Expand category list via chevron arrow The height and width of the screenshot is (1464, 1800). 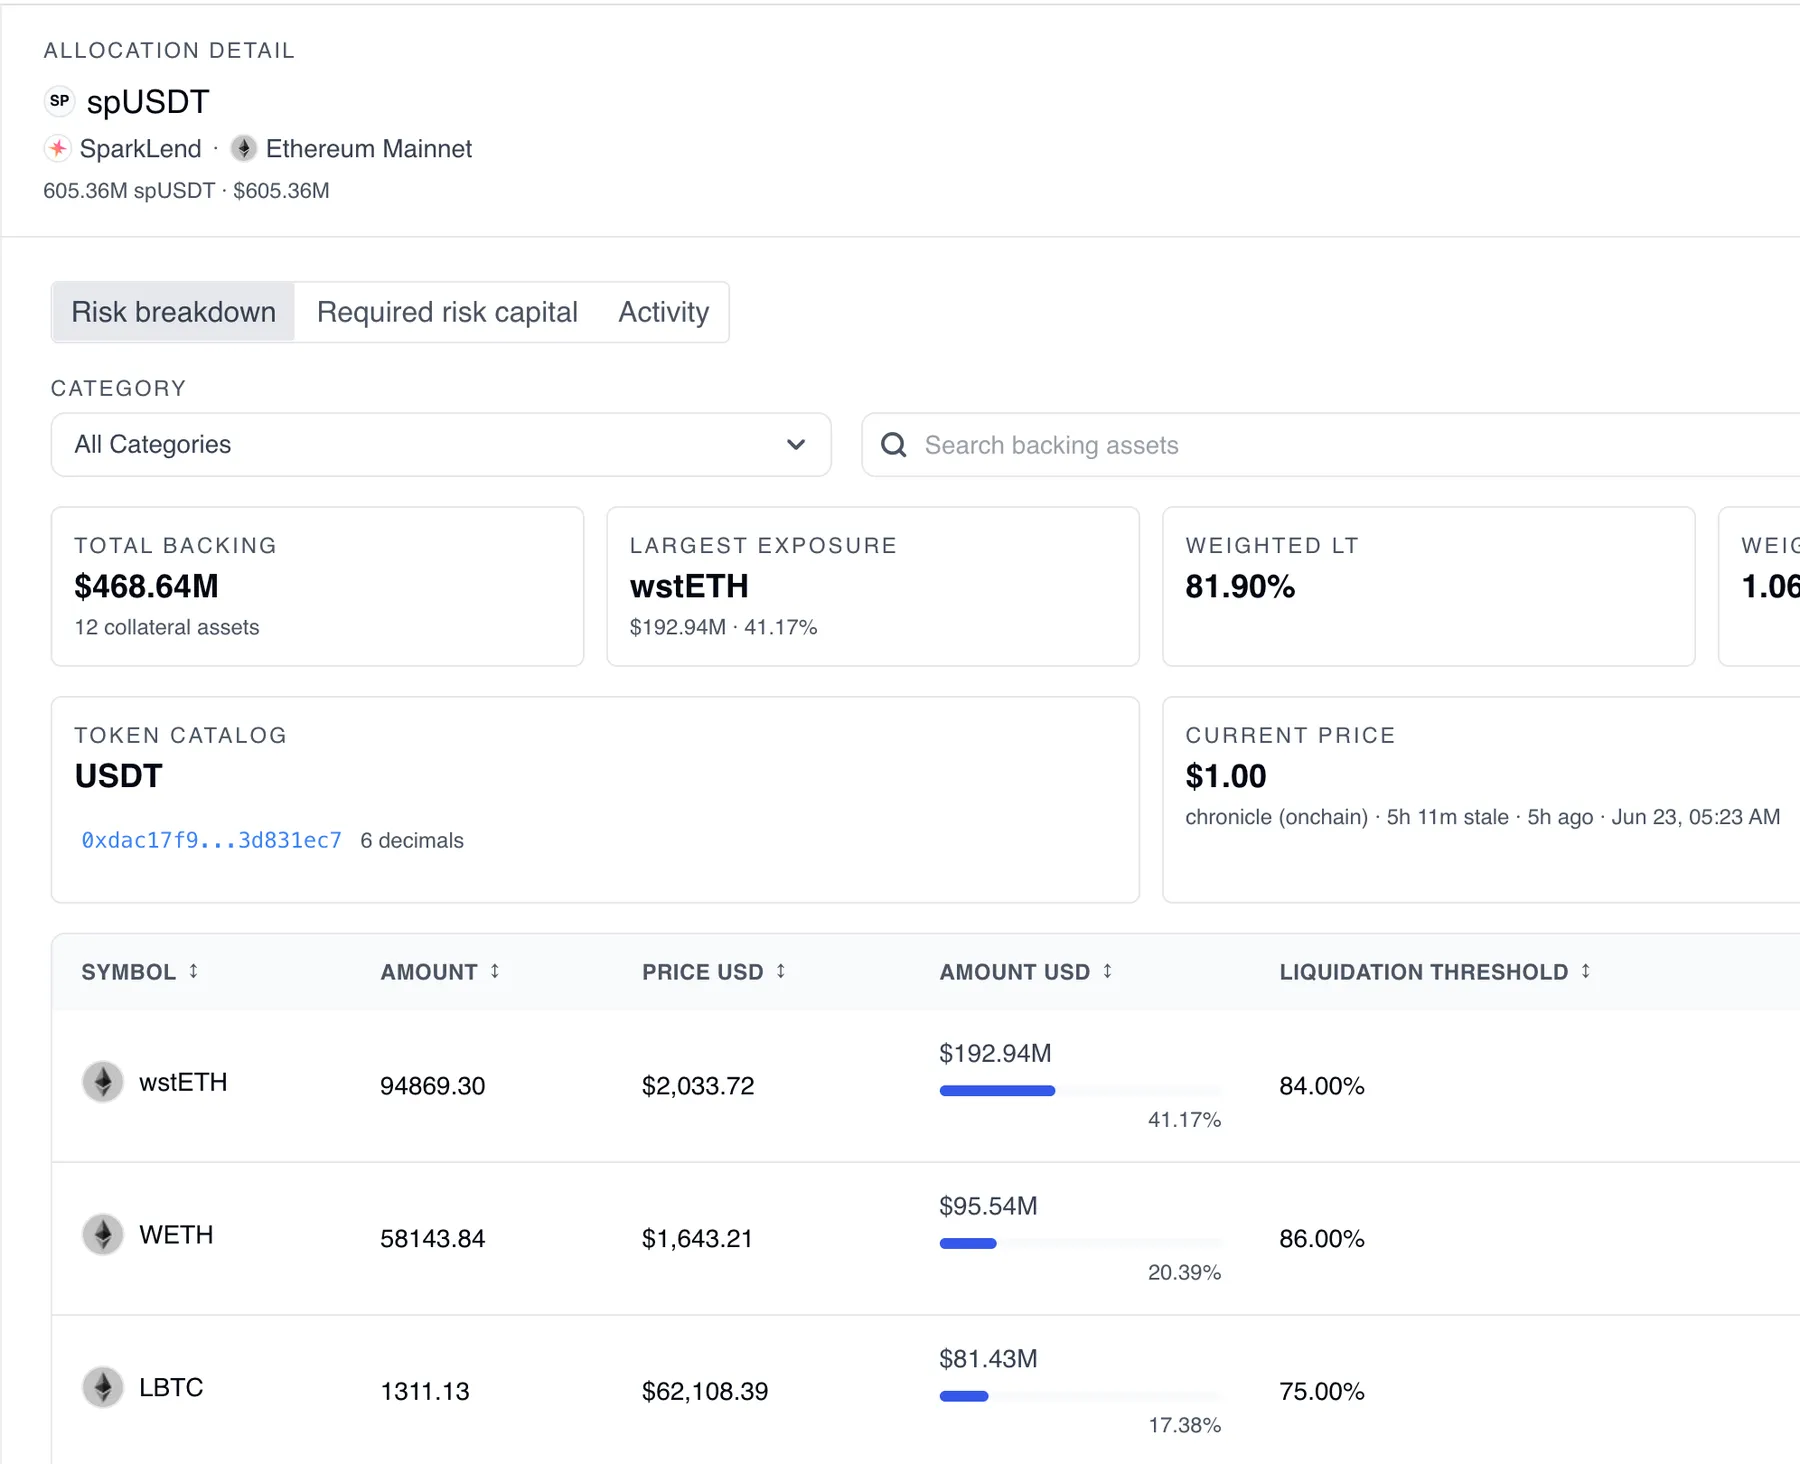[x=796, y=445]
